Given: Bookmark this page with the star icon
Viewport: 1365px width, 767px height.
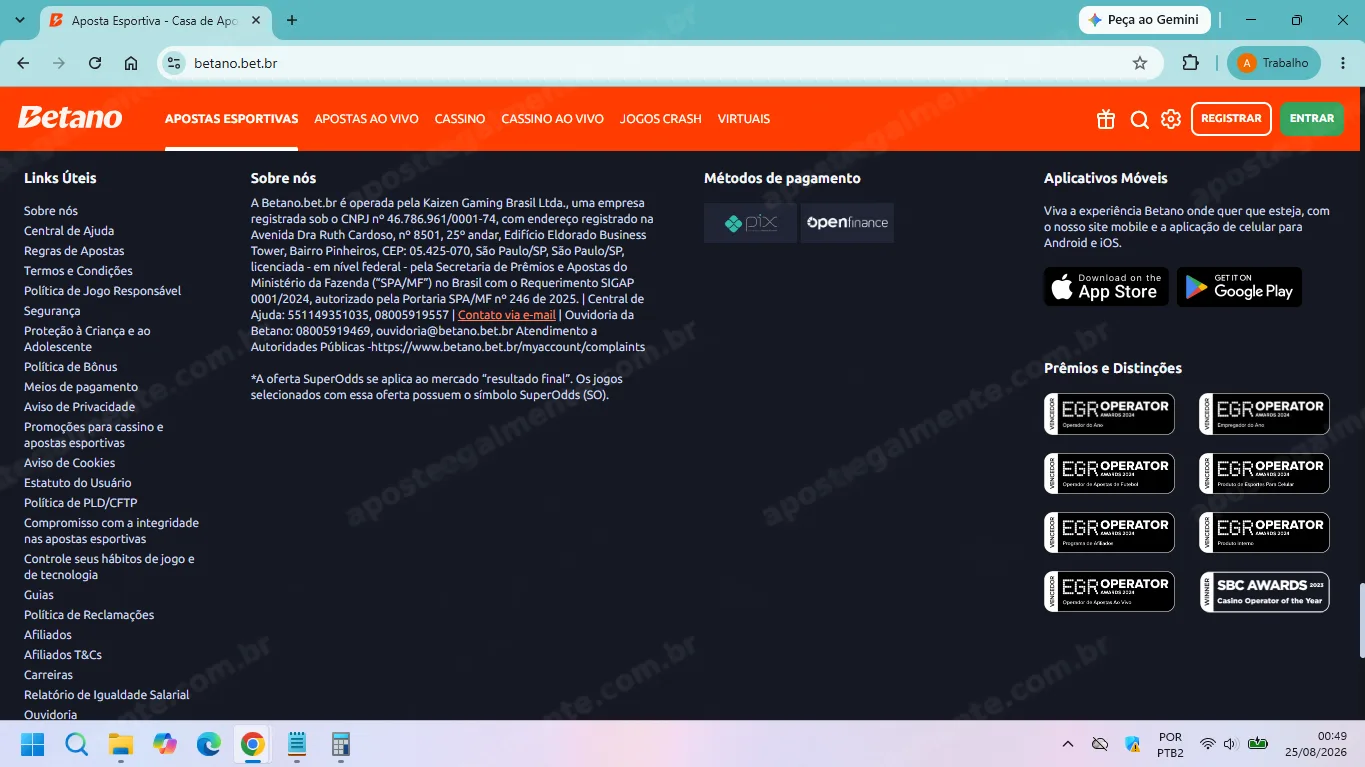Looking at the screenshot, I should point(1140,63).
